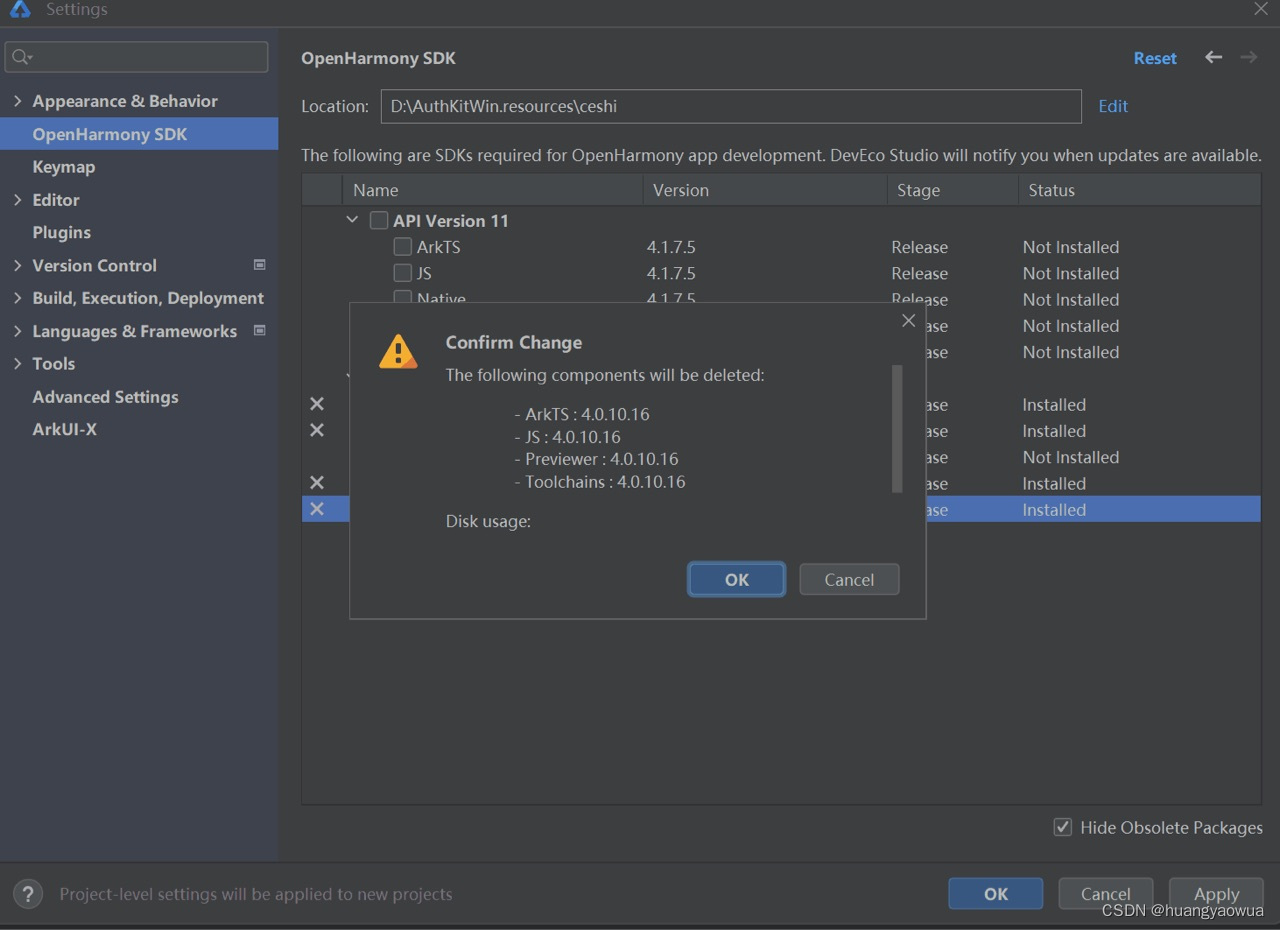Open Advanced Settings page
Screen dimensions: 1280x930
(105, 397)
